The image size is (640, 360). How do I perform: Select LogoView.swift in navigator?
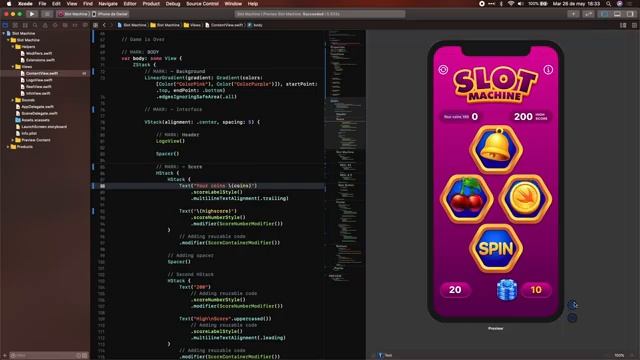coord(39,80)
